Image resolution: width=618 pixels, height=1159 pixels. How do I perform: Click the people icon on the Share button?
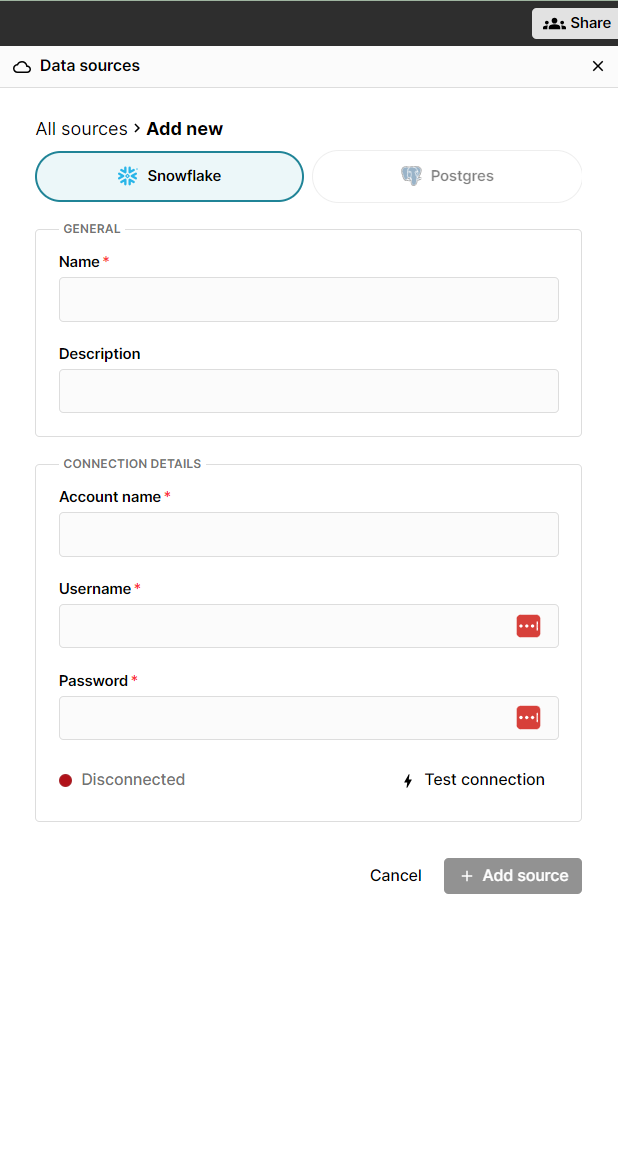pyautogui.click(x=553, y=22)
